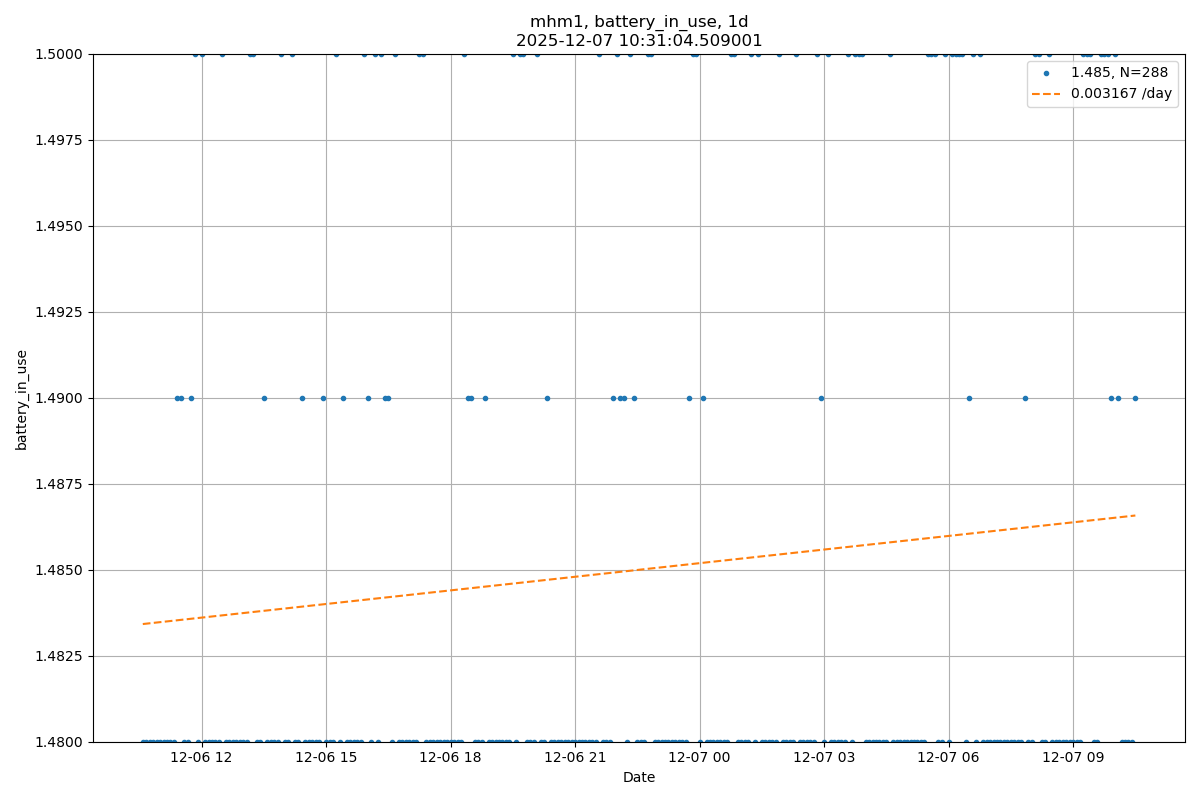Click the x-axis tick label '12-06 12'
This screenshot has height=800, width=1200.
click(202, 758)
